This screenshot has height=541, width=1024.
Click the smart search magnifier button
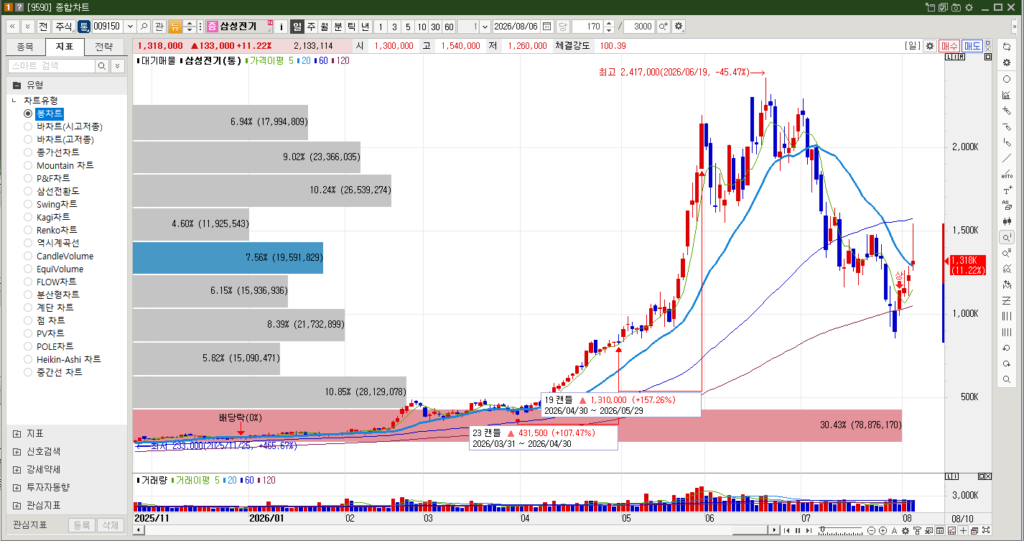pyautogui.click(x=102, y=66)
